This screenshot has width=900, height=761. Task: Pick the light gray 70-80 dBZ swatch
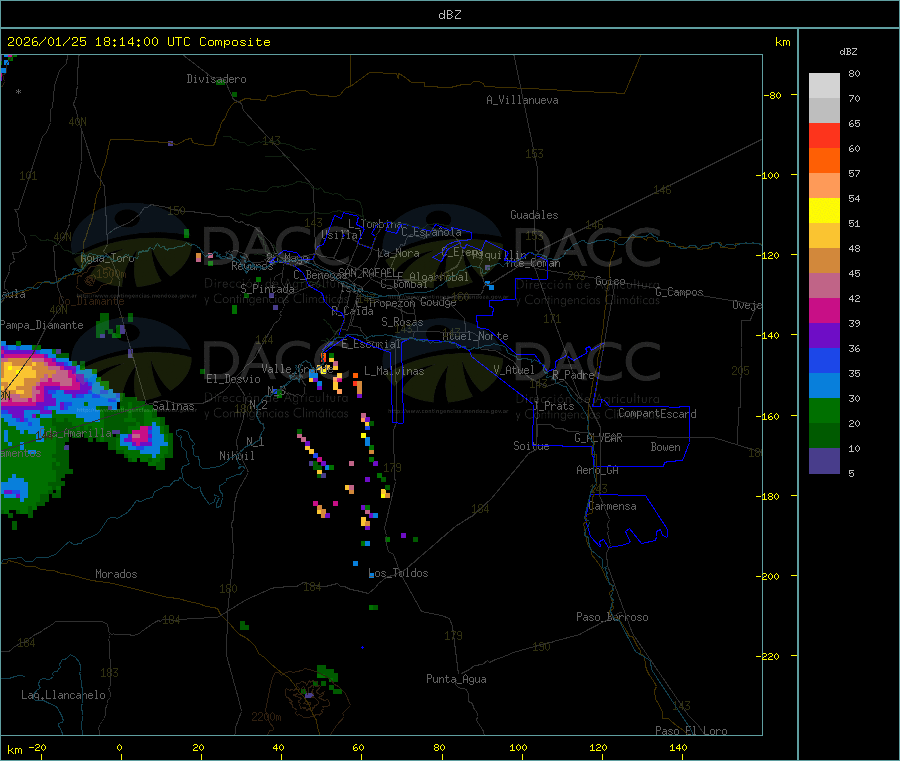pos(824,86)
